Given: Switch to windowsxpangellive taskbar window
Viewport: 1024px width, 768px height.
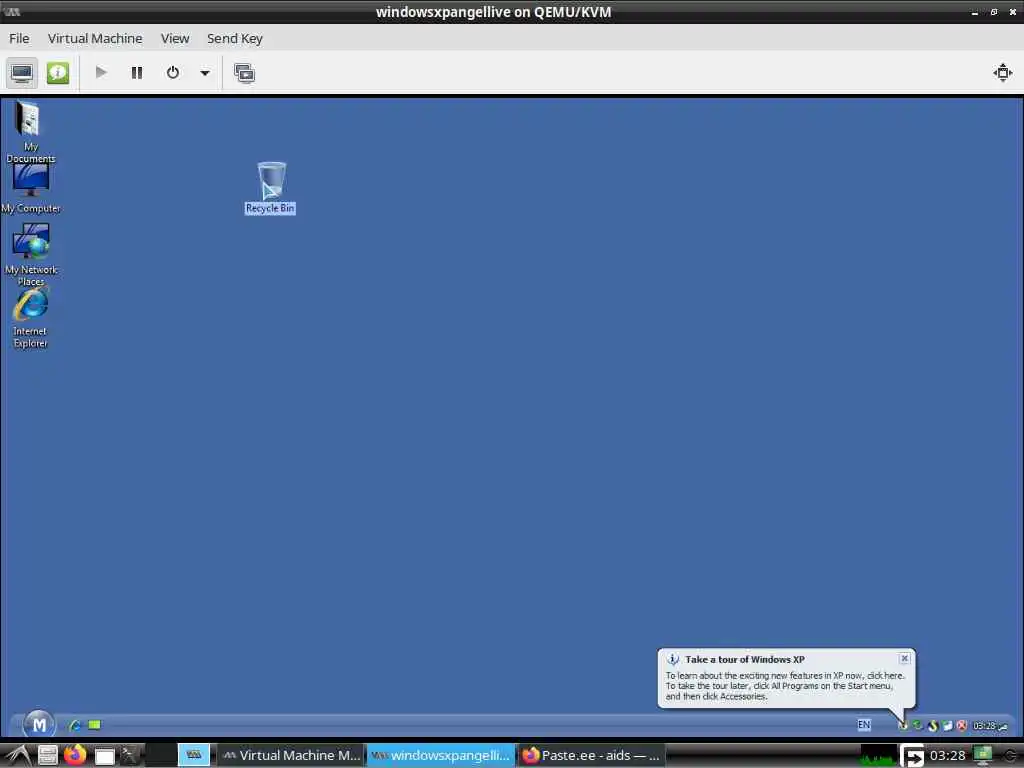Looking at the screenshot, I should coord(441,756).
